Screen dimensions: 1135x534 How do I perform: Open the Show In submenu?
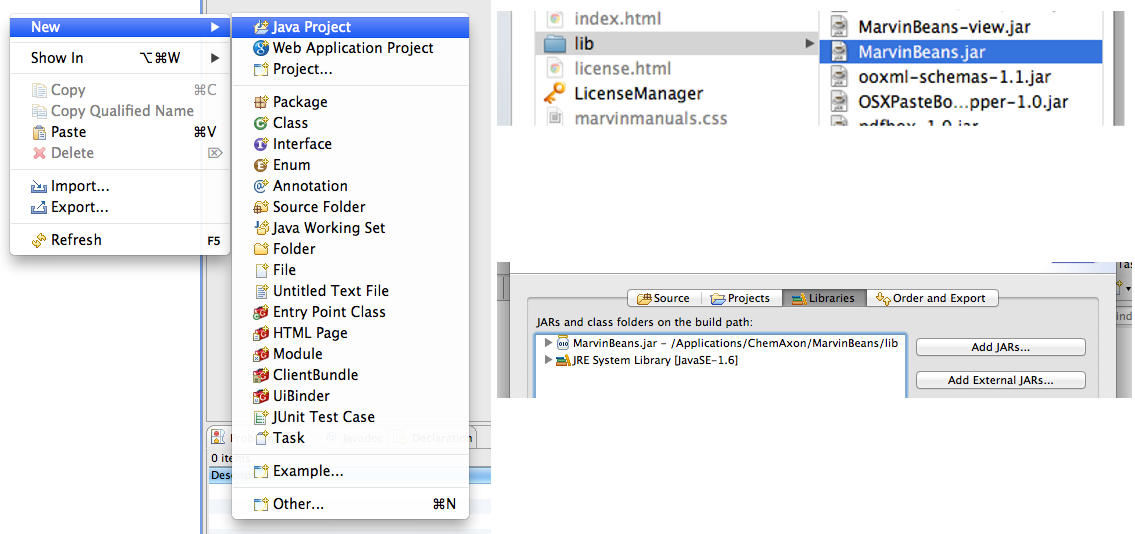(57, 58)
